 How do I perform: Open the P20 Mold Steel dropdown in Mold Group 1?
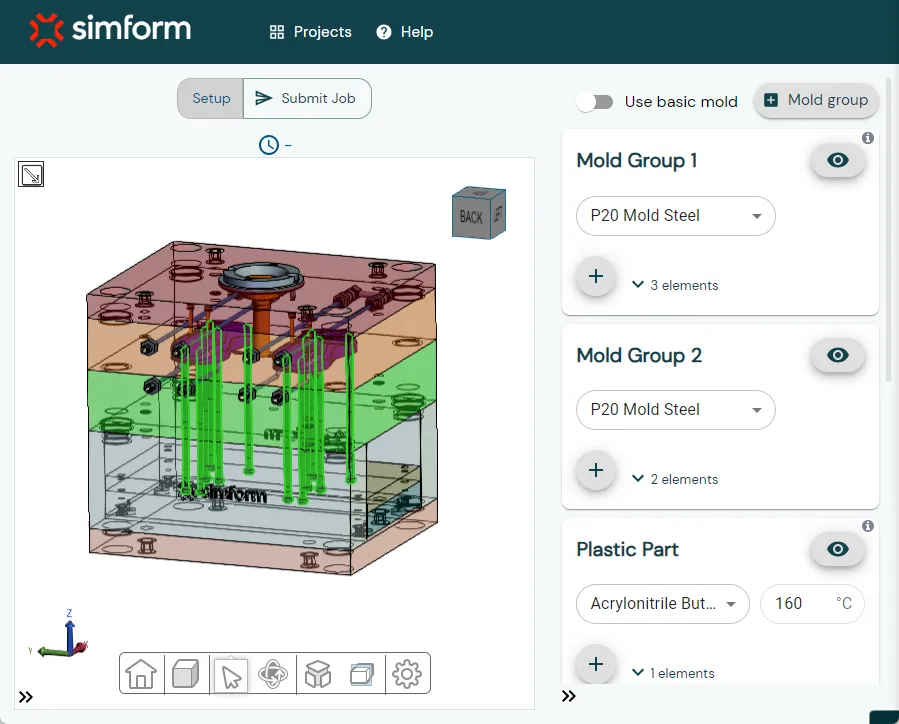coord(675,216)
